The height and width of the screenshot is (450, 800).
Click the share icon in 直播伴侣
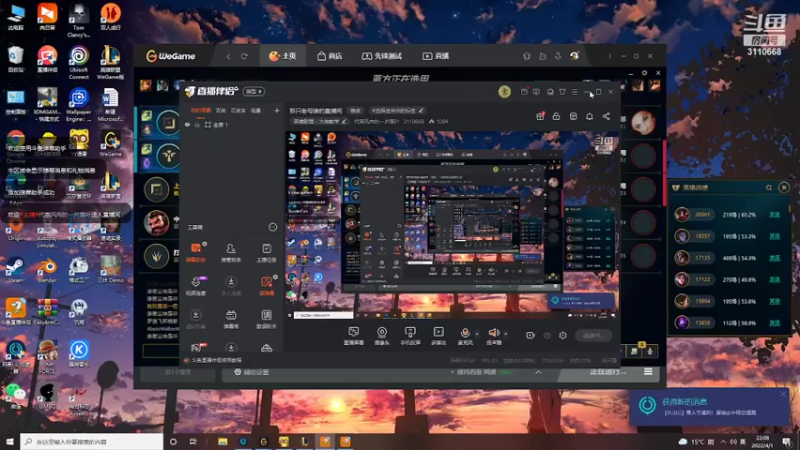tap(606, 116)
